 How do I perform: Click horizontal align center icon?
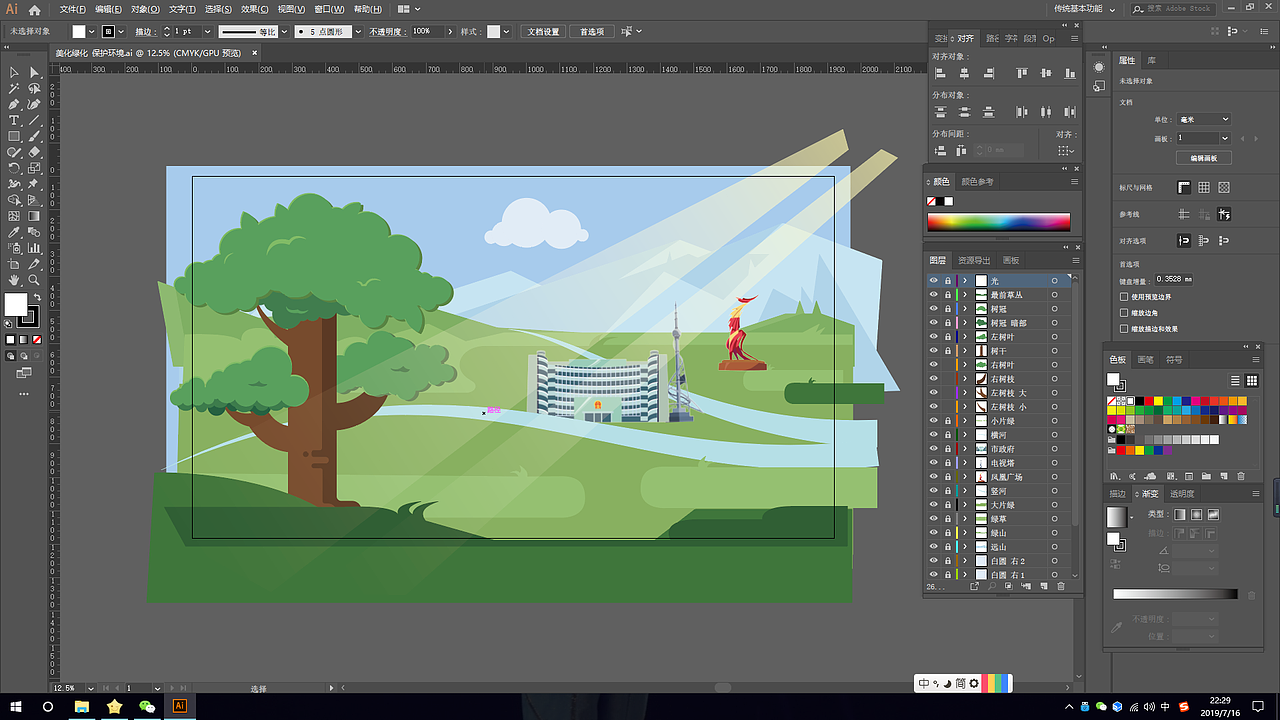click(x=965, y=73)
